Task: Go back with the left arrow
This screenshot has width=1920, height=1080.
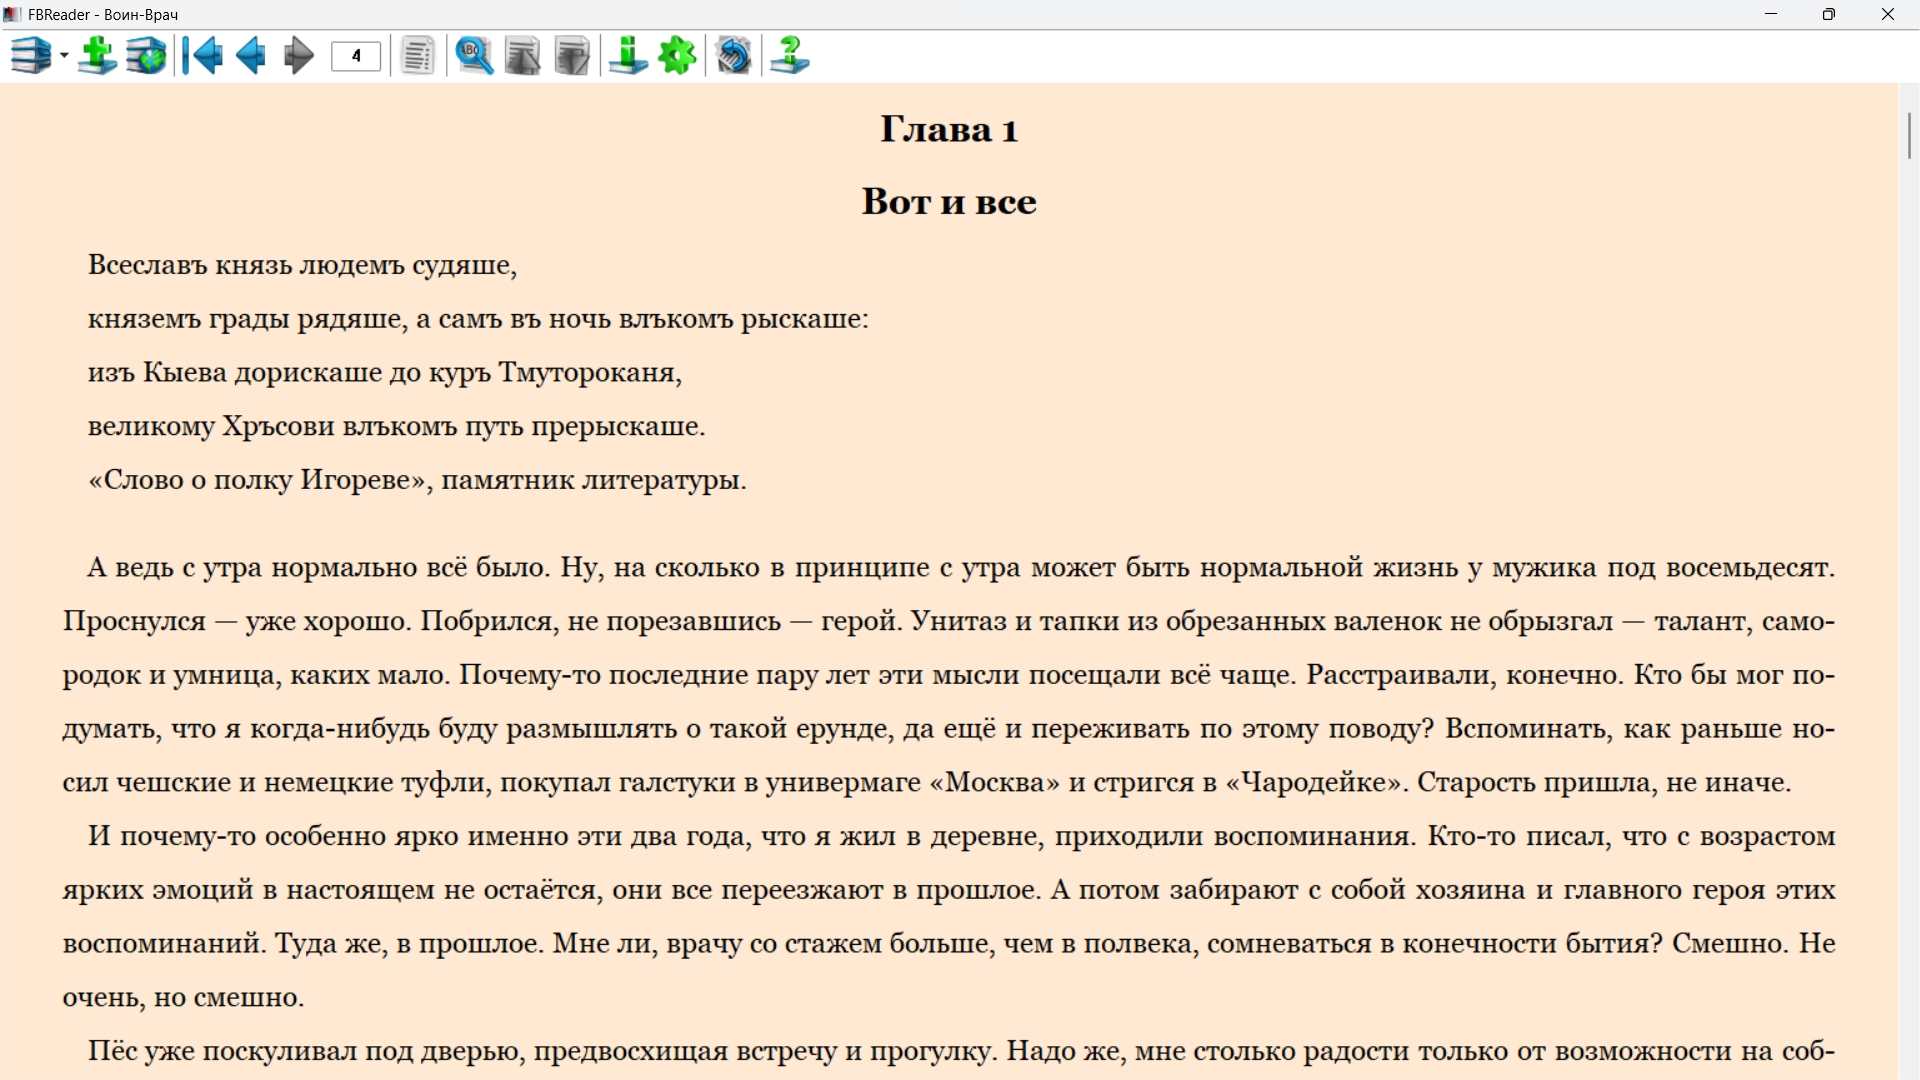Action: [251, 56]
